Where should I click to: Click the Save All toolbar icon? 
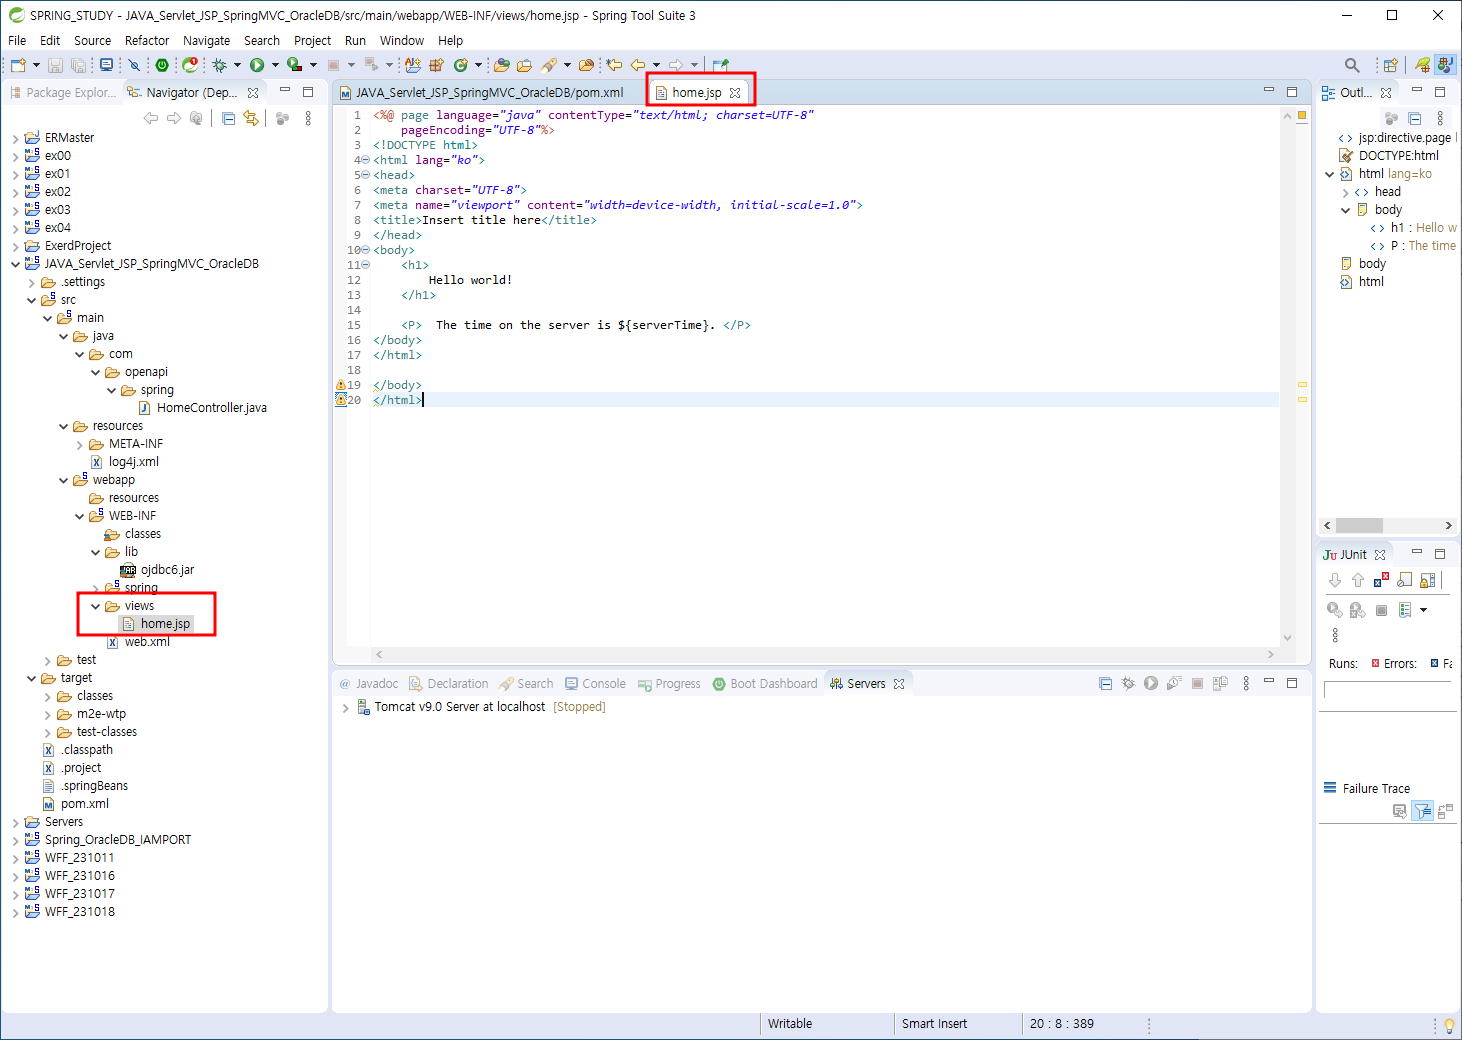pos(78,65)
